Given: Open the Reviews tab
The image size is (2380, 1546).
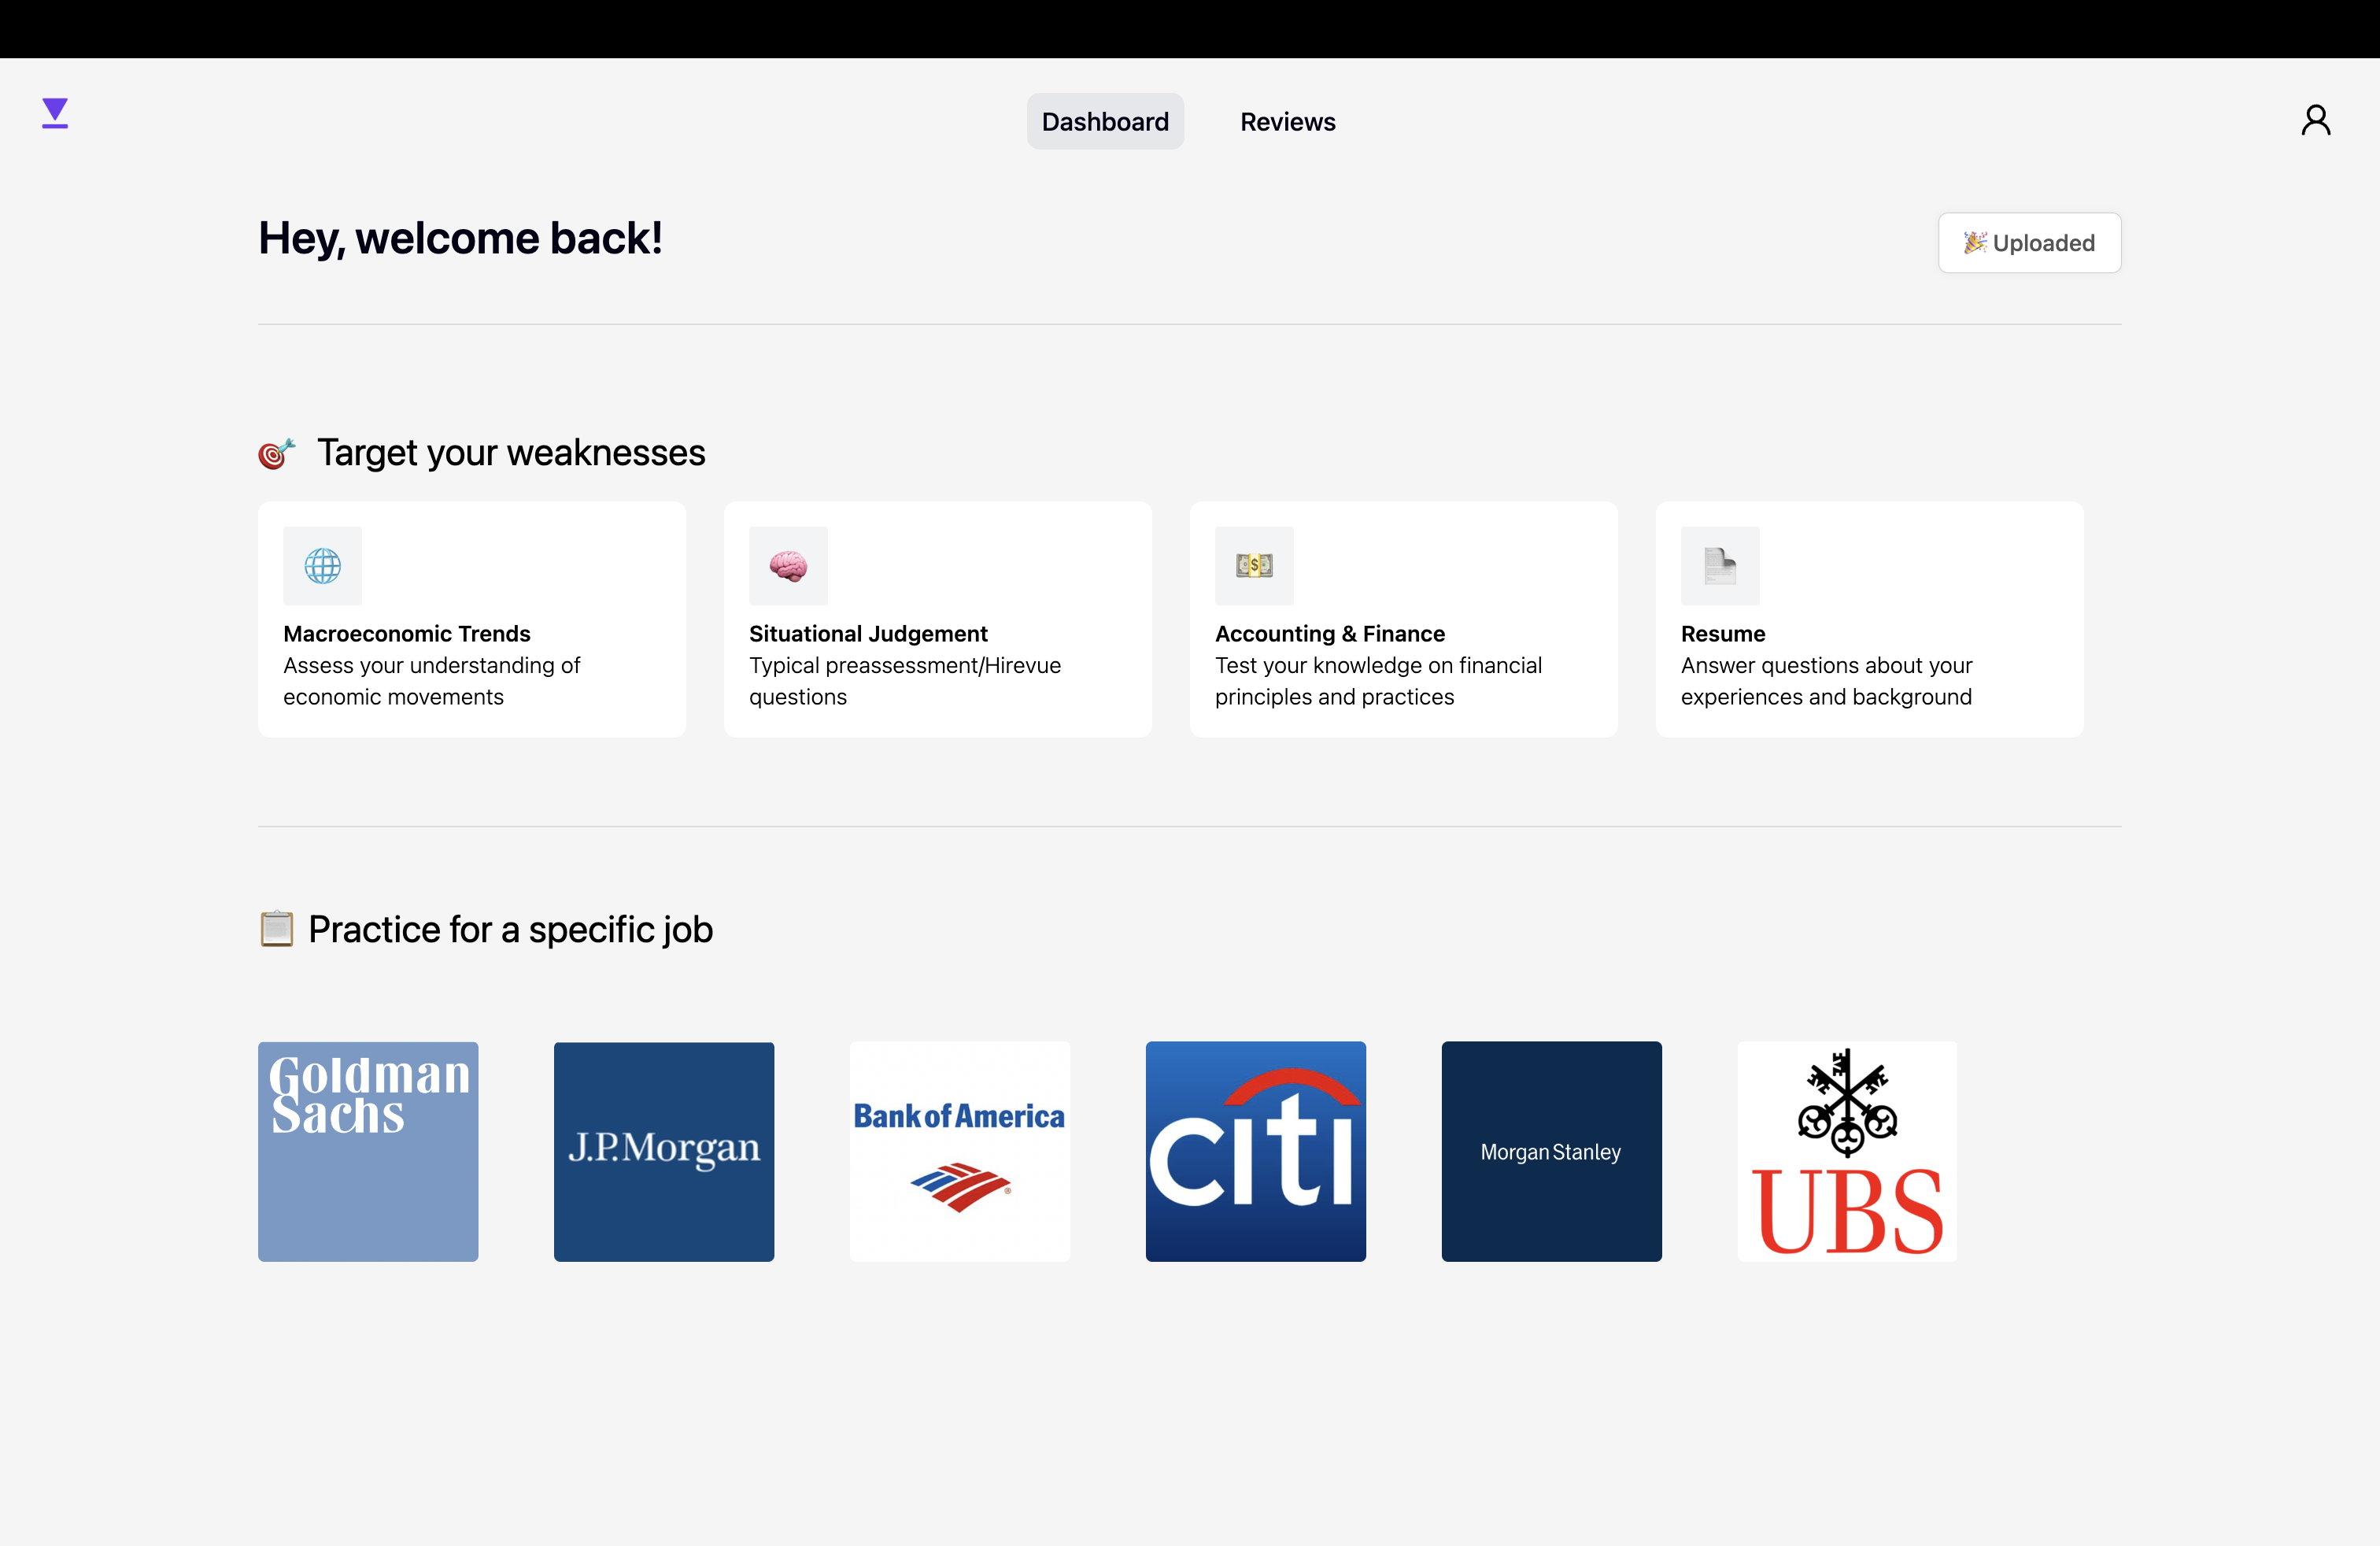Looking at the screenshot, I should coord(1287,122).
